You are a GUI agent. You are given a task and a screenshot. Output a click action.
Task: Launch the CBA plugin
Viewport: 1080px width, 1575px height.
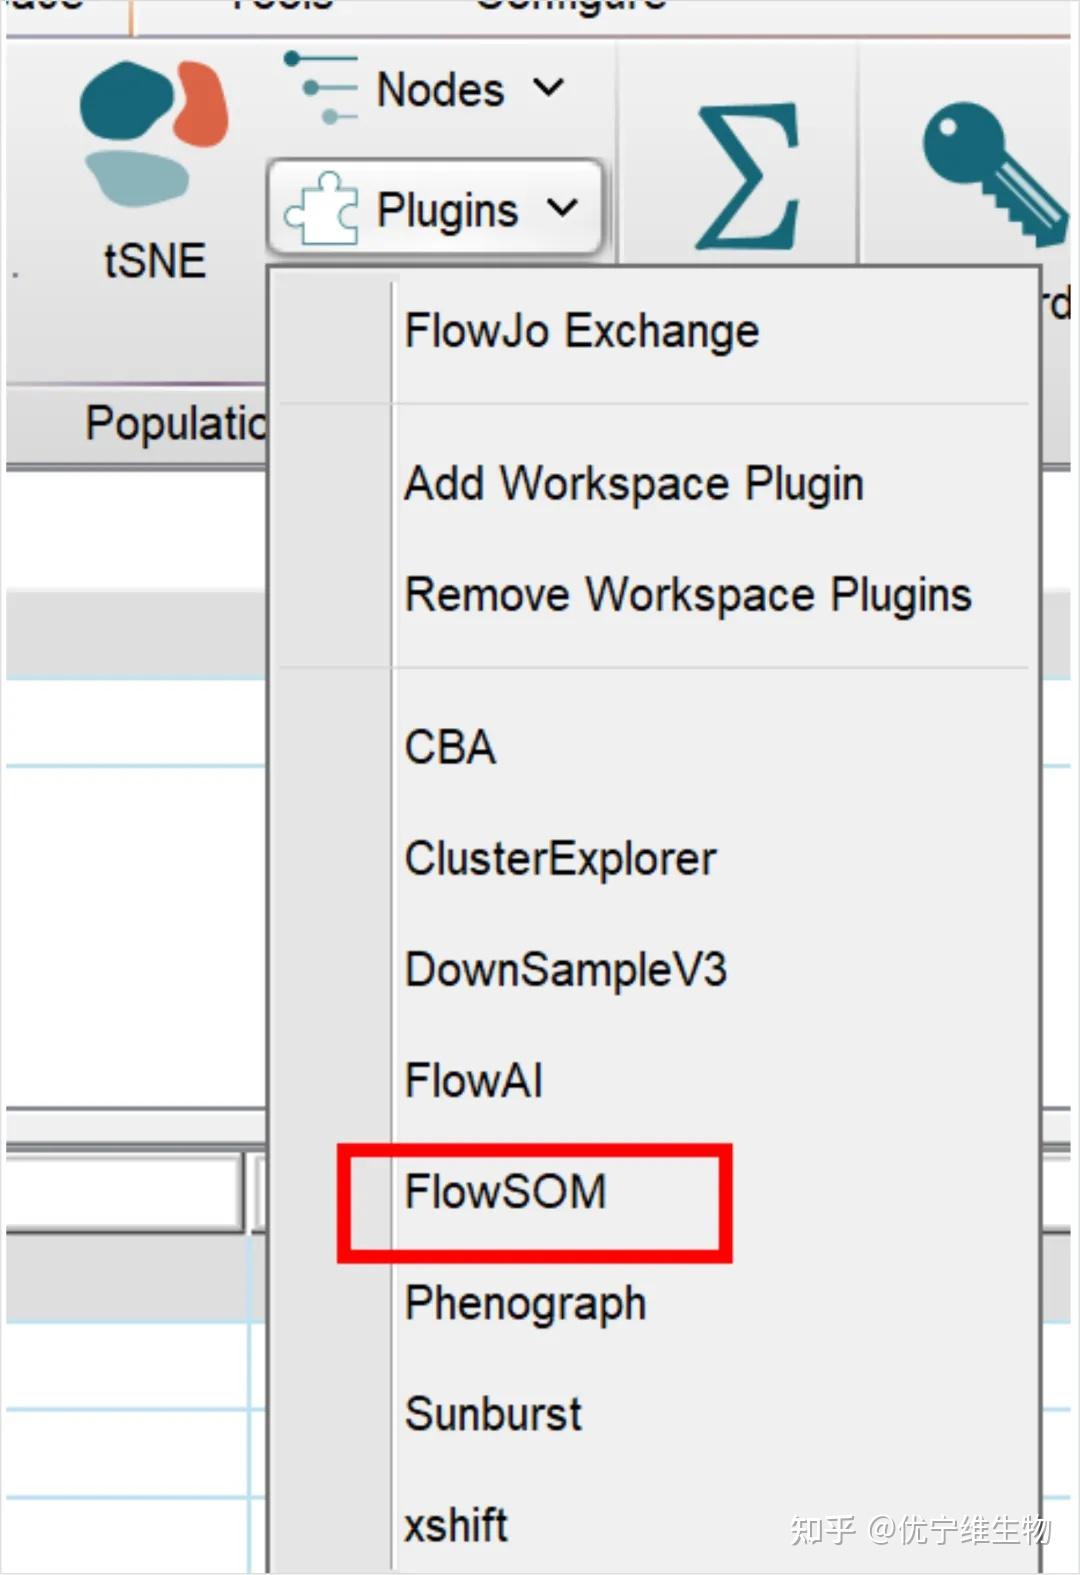(x=450, y=747)
